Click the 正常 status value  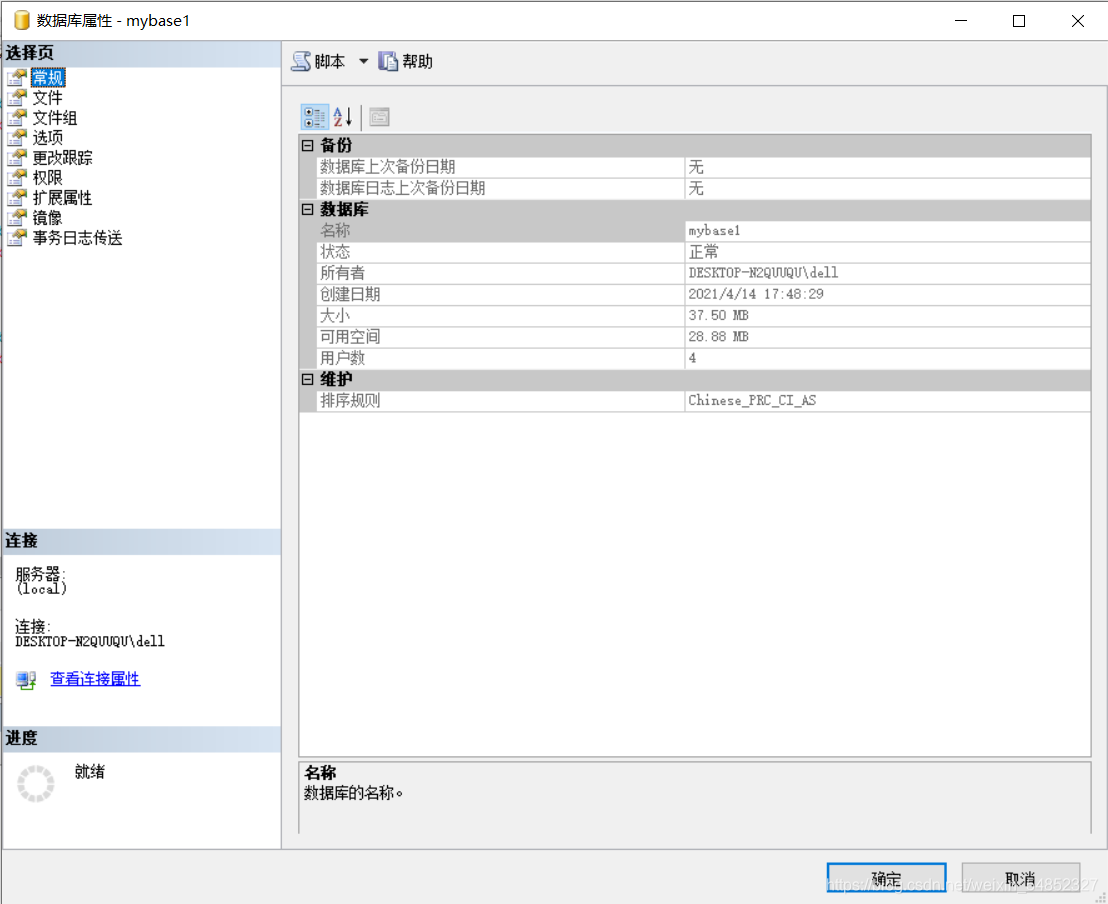click(704, 252)
